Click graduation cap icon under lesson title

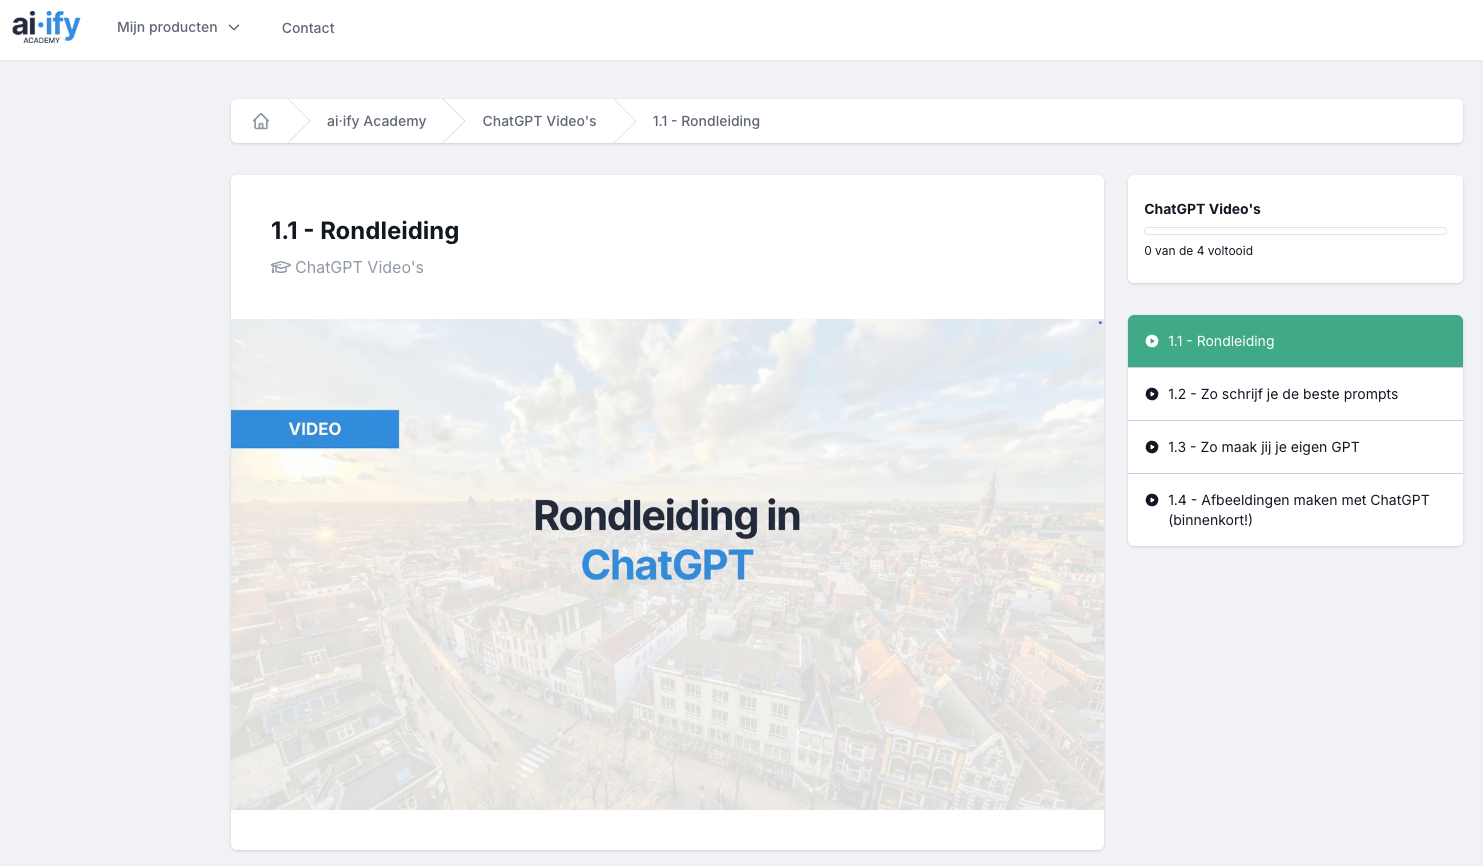(280, 268)
